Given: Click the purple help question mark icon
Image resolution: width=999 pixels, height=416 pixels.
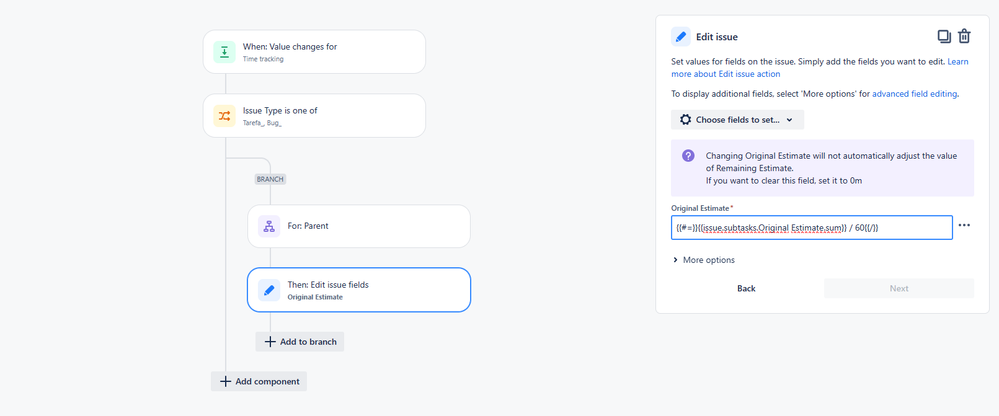Looking at the screenshot, I should pos(688,156).
